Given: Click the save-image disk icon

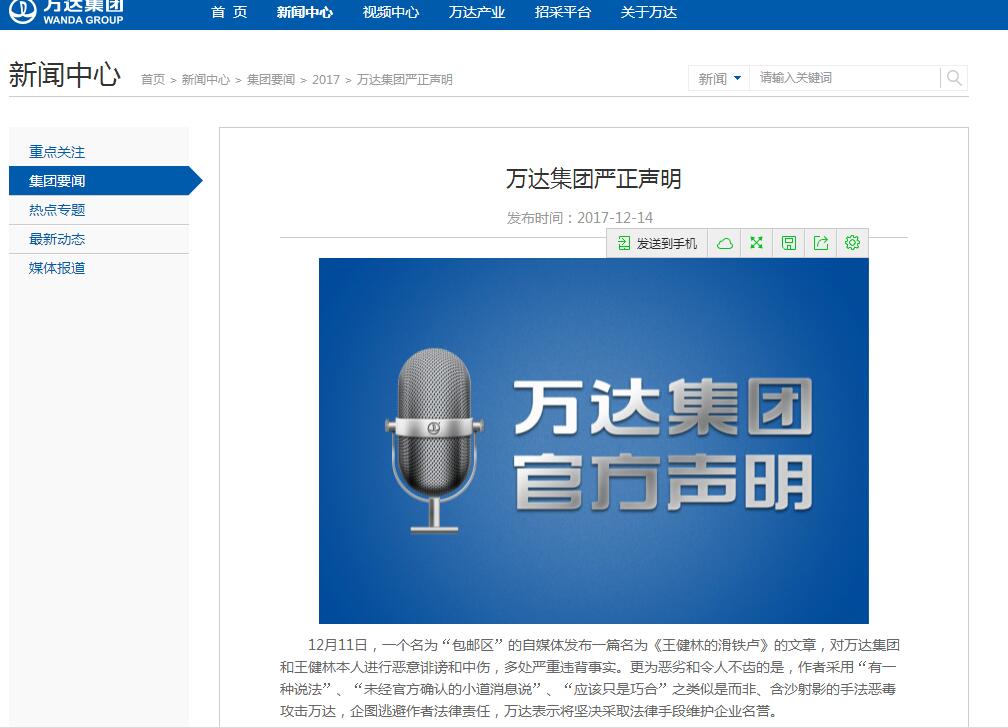Looking at the screenshot, I should click(x=789, y=242).
